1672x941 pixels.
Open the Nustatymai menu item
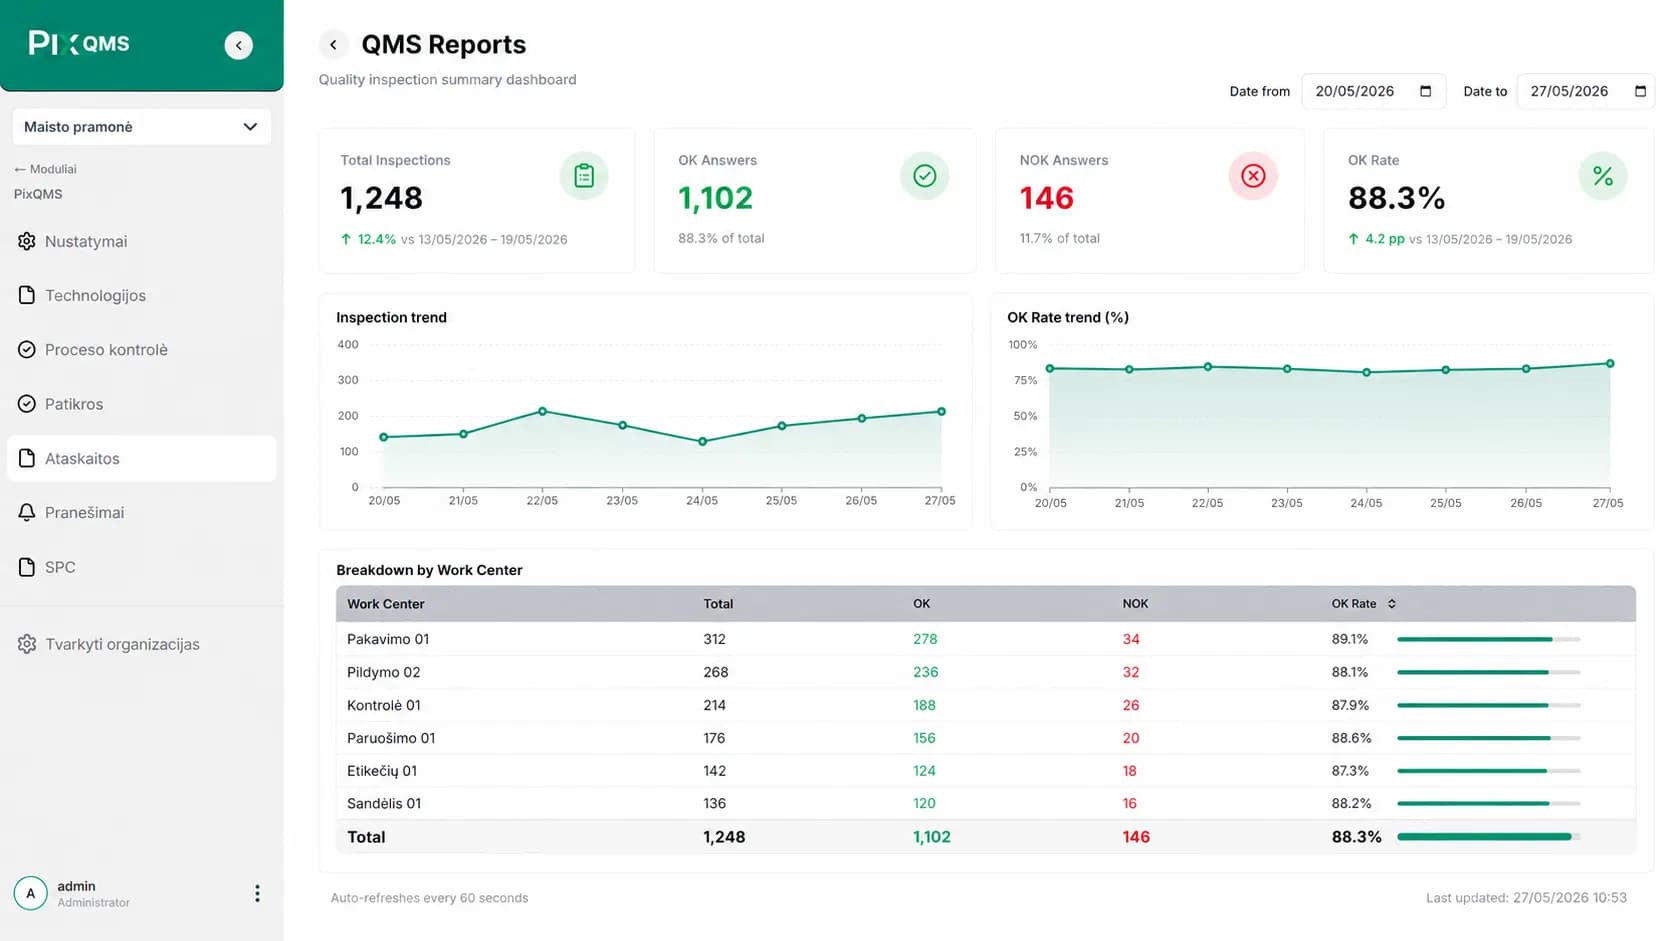pyautogui.click(x=142, y=241)
